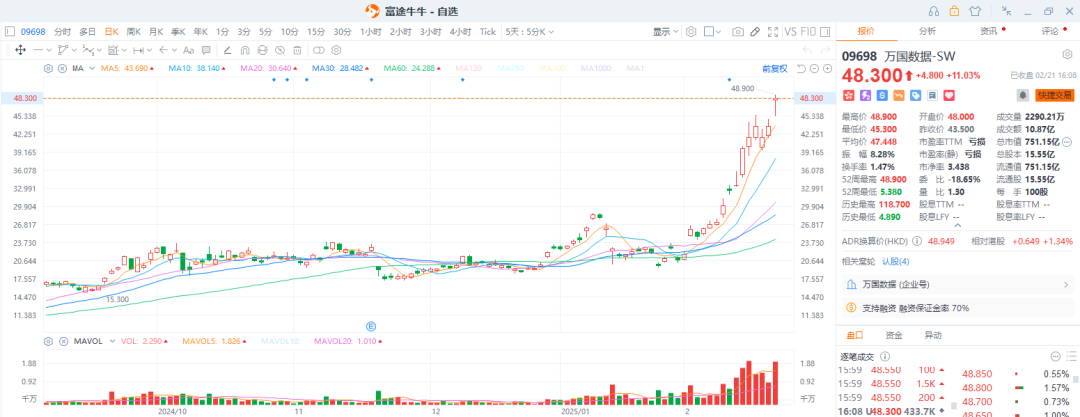This screenshot has width=1080, height=417.
Task: Remove the MAVOL indicator with X icon
Action: pyautogui.click(x=62, y=341)
